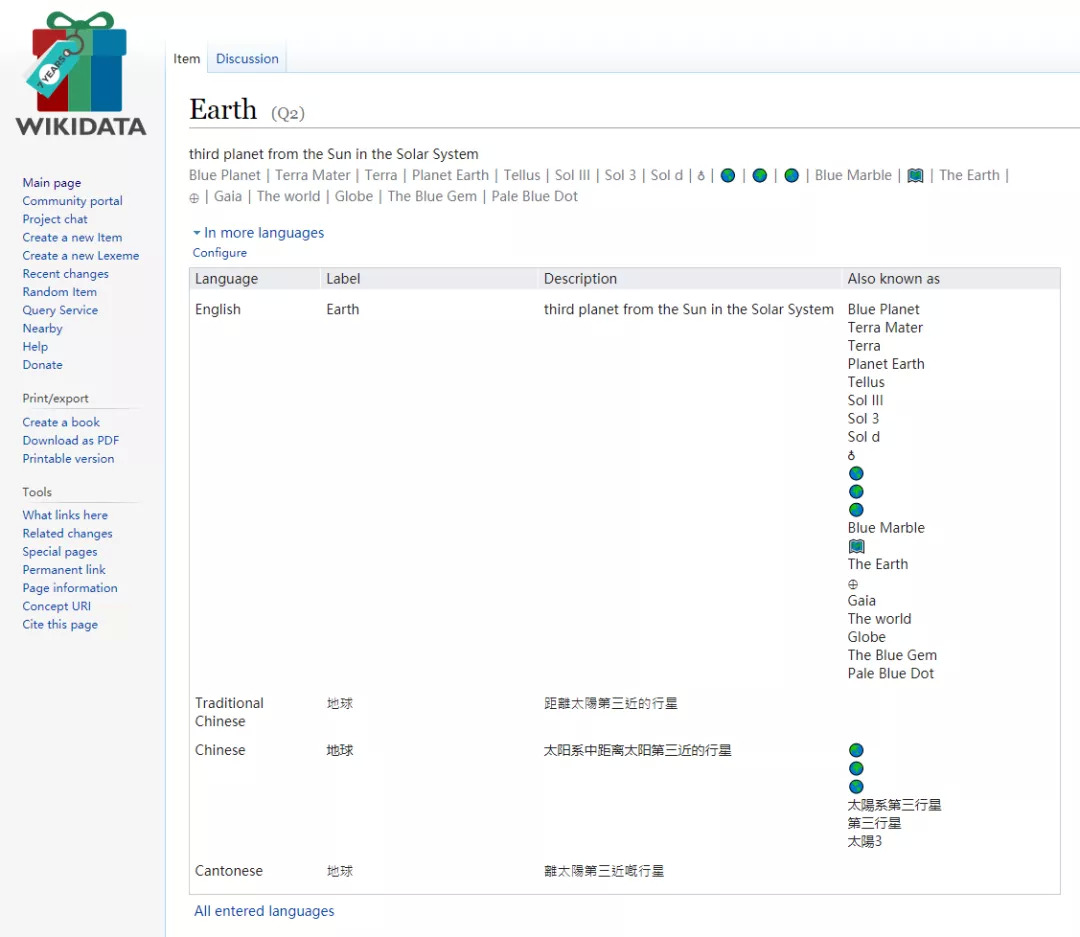Go to Random Item

tap(60, 292)
